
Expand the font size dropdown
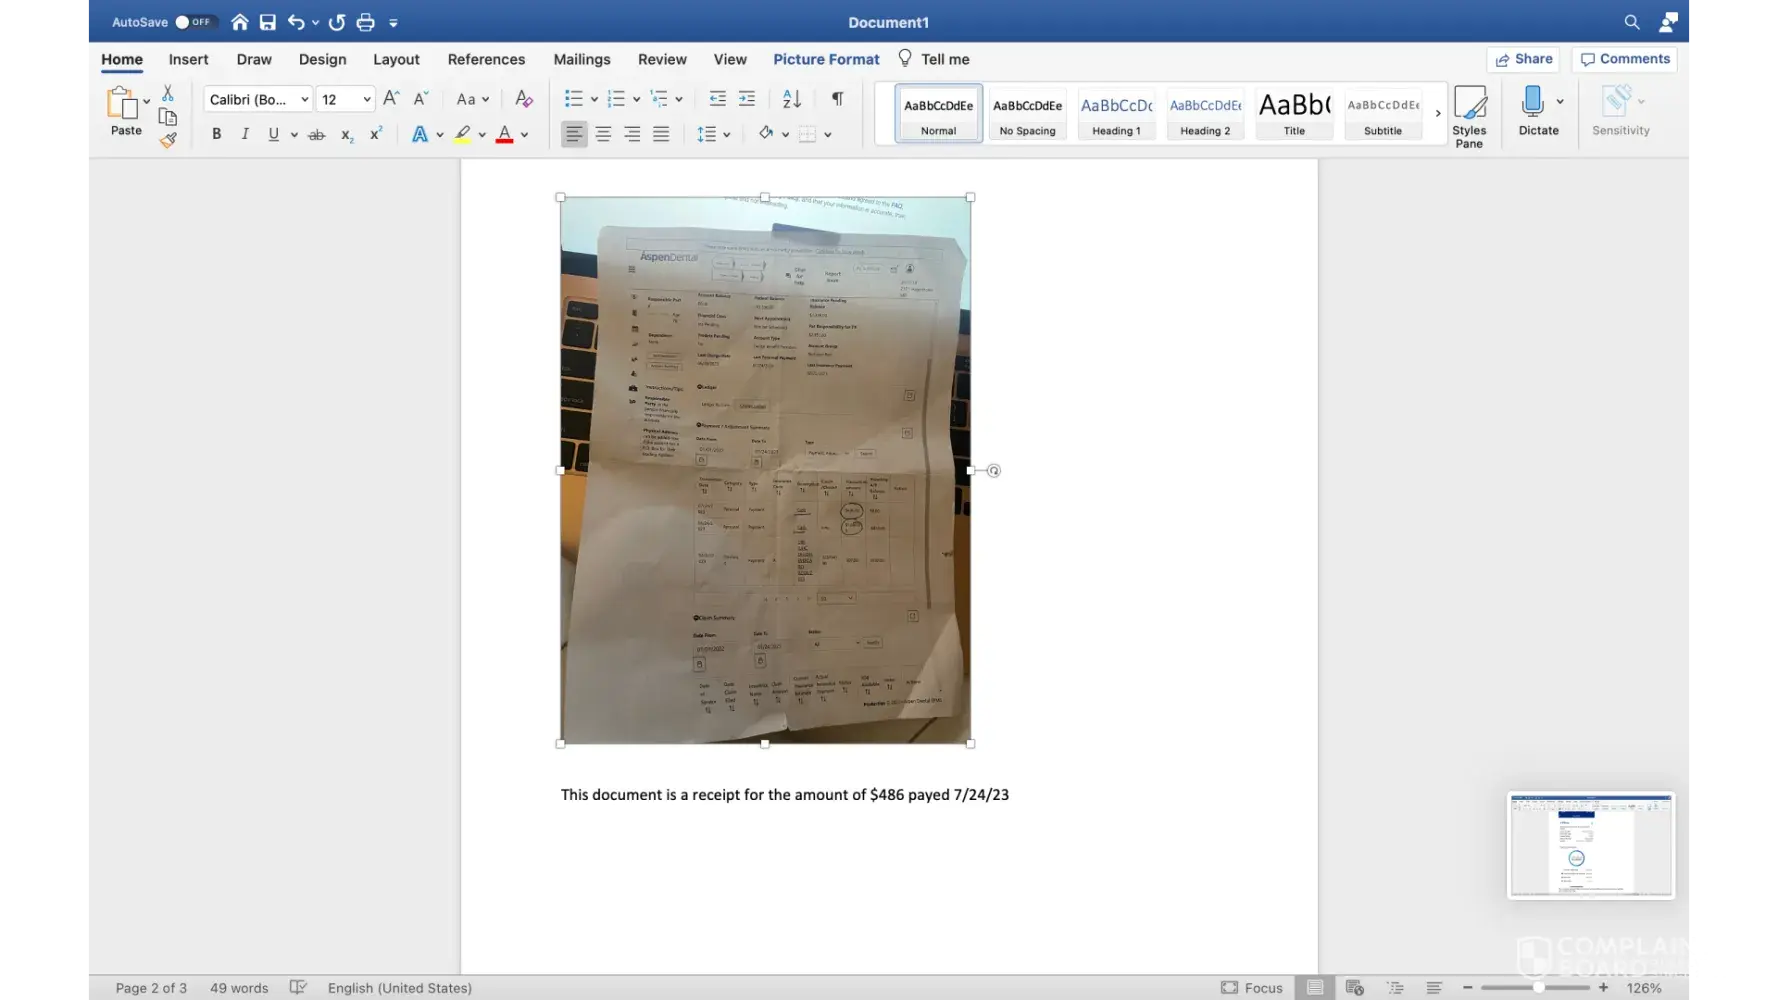[x=367, y=99]
